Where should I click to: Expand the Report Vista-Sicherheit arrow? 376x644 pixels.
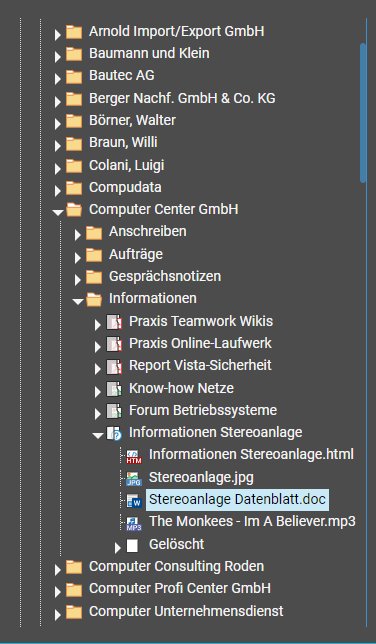coord(97,369)
